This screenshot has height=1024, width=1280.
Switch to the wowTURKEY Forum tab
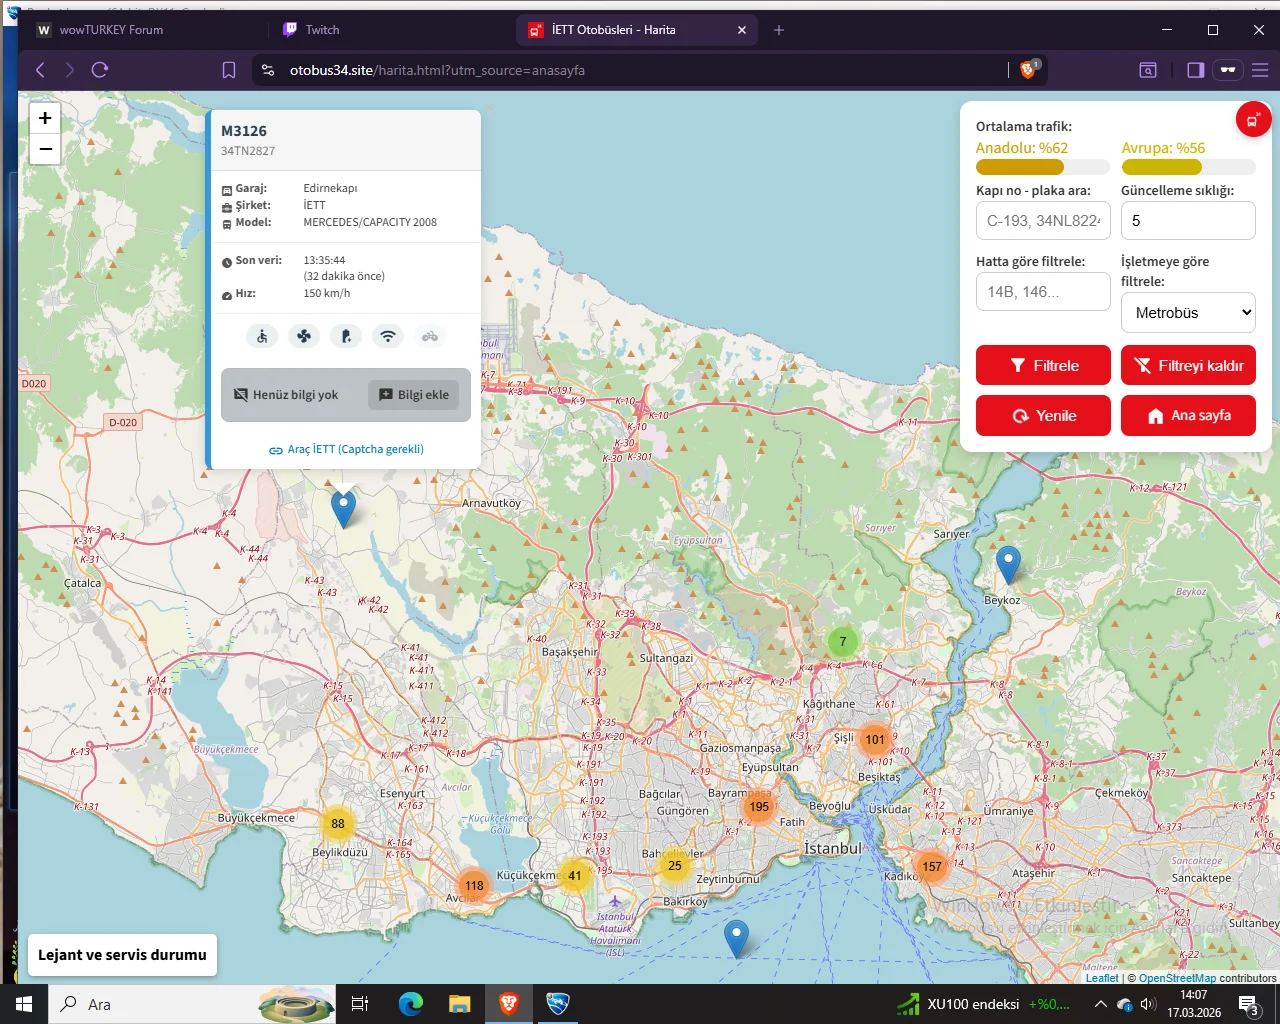[x=110, y=30]
